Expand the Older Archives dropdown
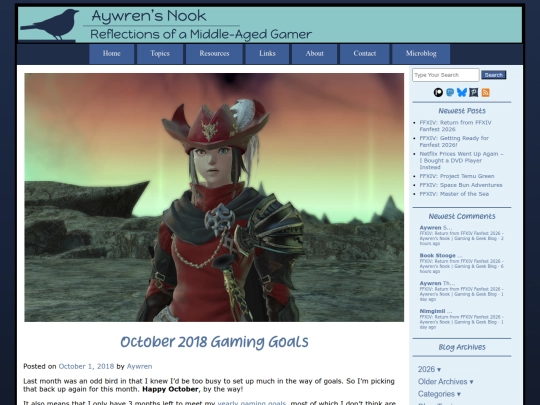The height and width of the screenshot is (405, 540). 445,382
